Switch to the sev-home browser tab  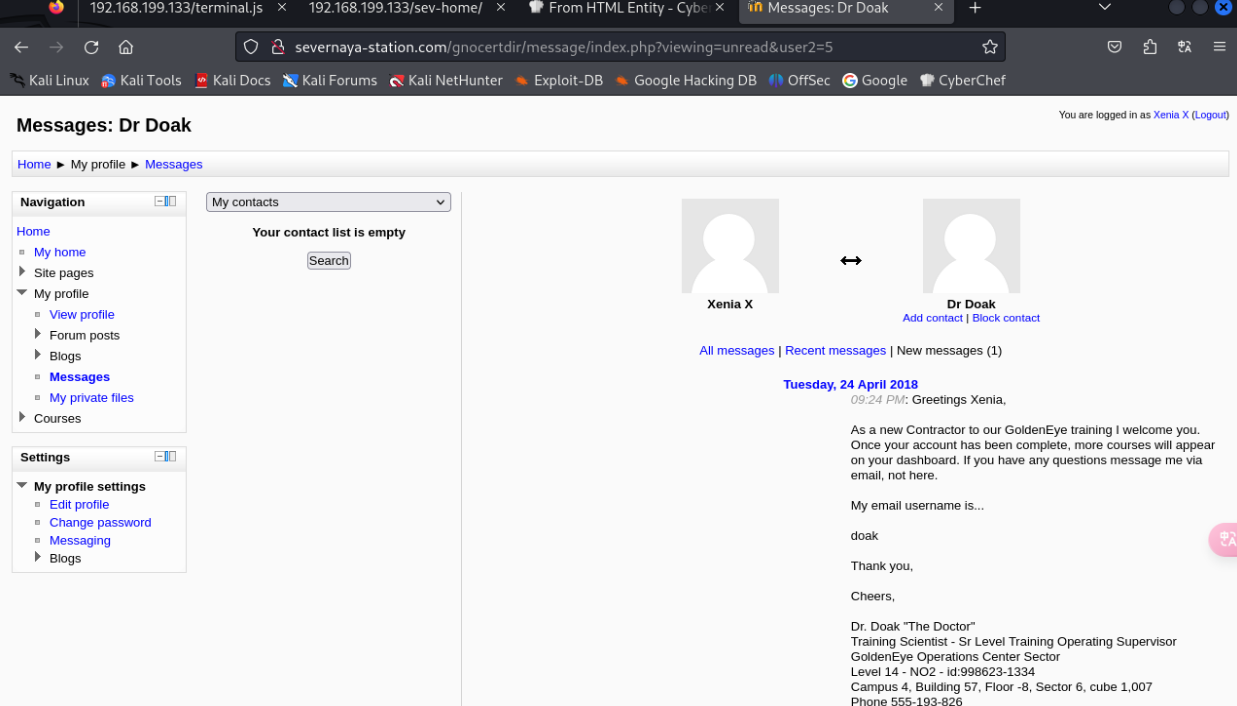395,8
